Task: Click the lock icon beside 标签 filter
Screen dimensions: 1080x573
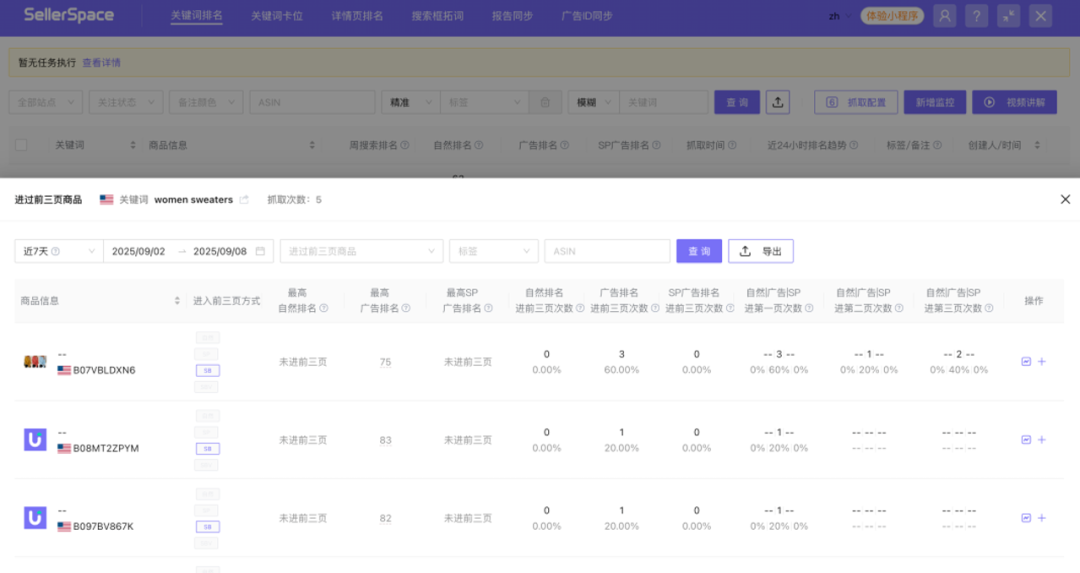Action: pyautogui.click(x=545, y=102)
